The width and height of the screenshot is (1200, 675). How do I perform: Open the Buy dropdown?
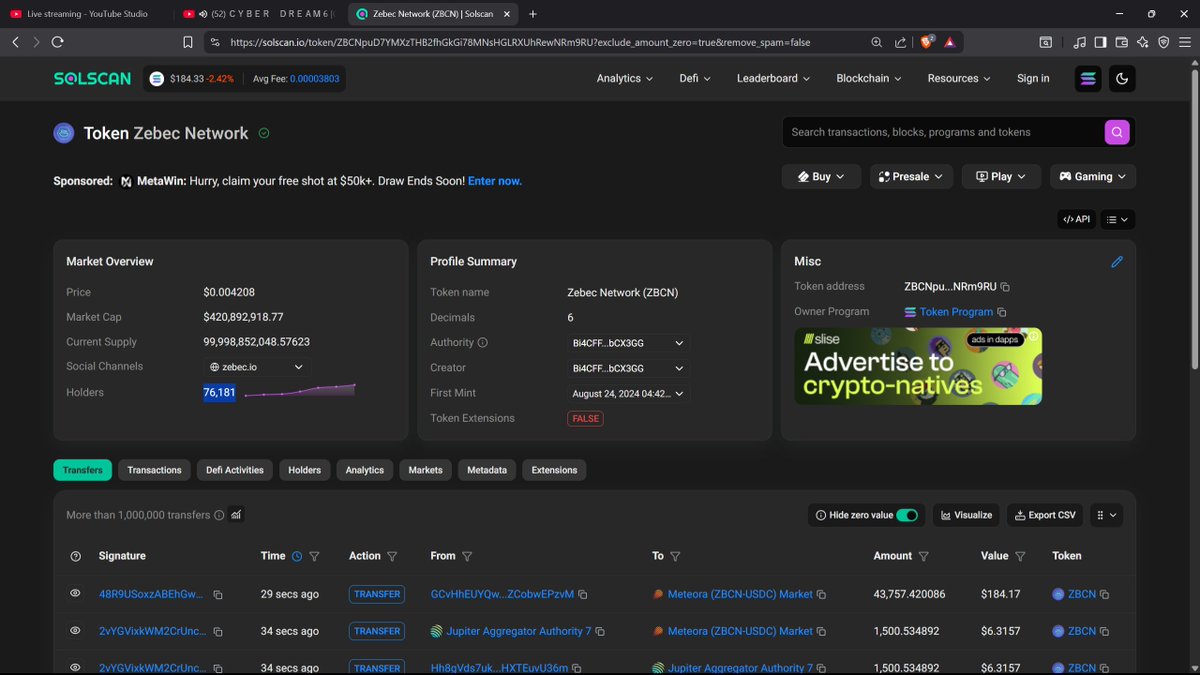pyautogui.click(x=822, y=176)
